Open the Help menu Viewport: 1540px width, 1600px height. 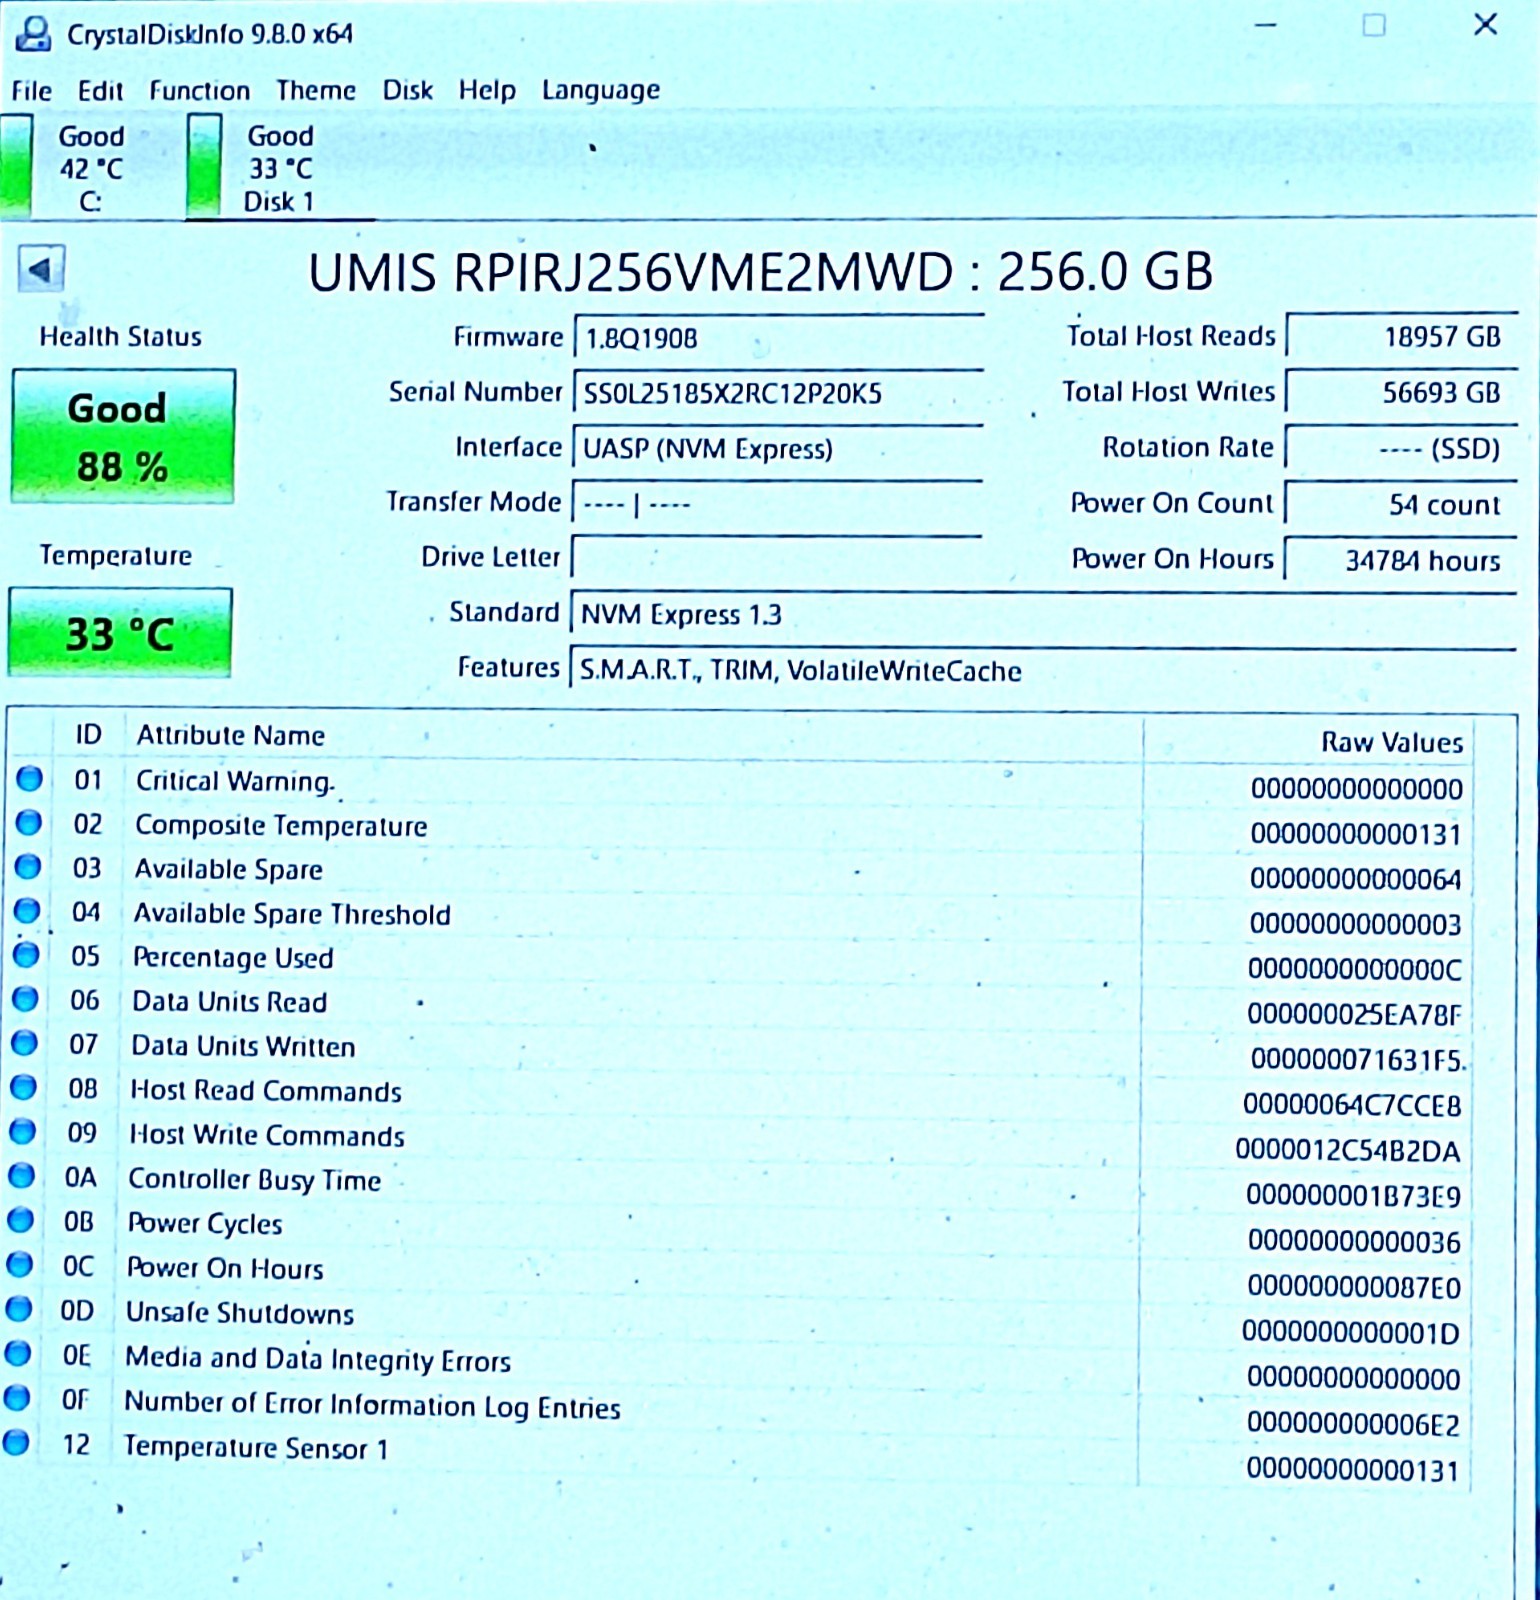pos(487,91)
